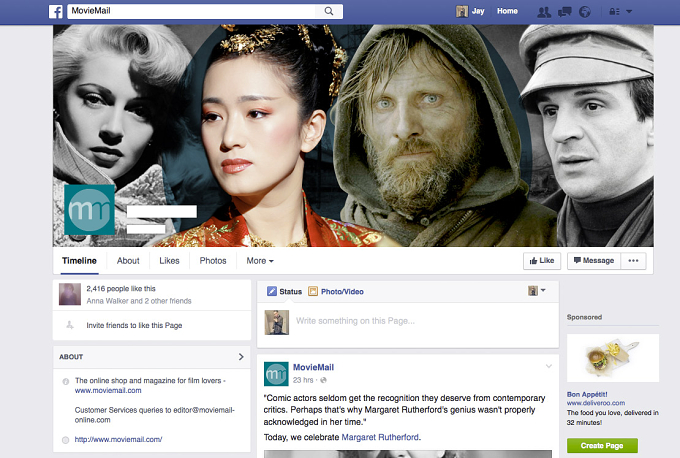Click the 23 hrs post timestamp
The height and width of the screenshot is (458, 680).
[303, 380]
